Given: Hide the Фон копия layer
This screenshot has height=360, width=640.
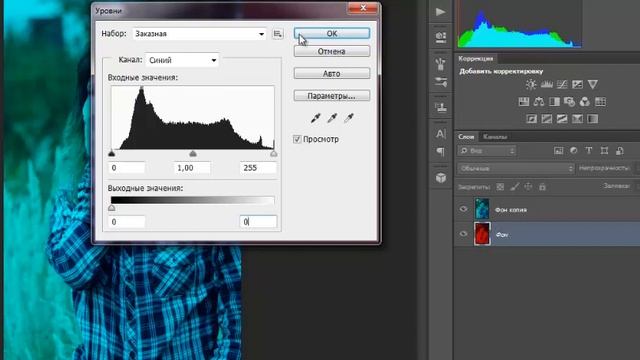Looking at the screenshot, I should coord(463,209).
